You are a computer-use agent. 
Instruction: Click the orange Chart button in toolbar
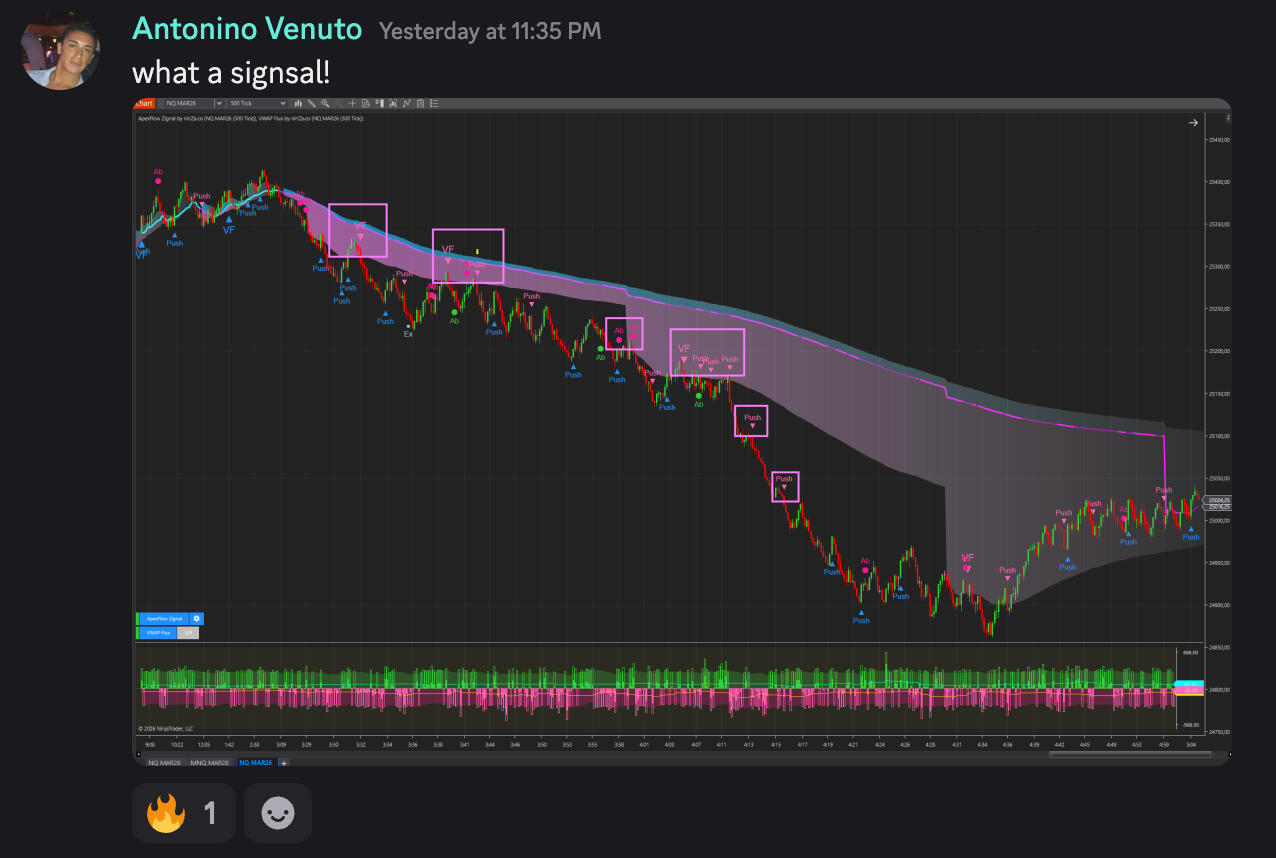[x=144, y=103]
